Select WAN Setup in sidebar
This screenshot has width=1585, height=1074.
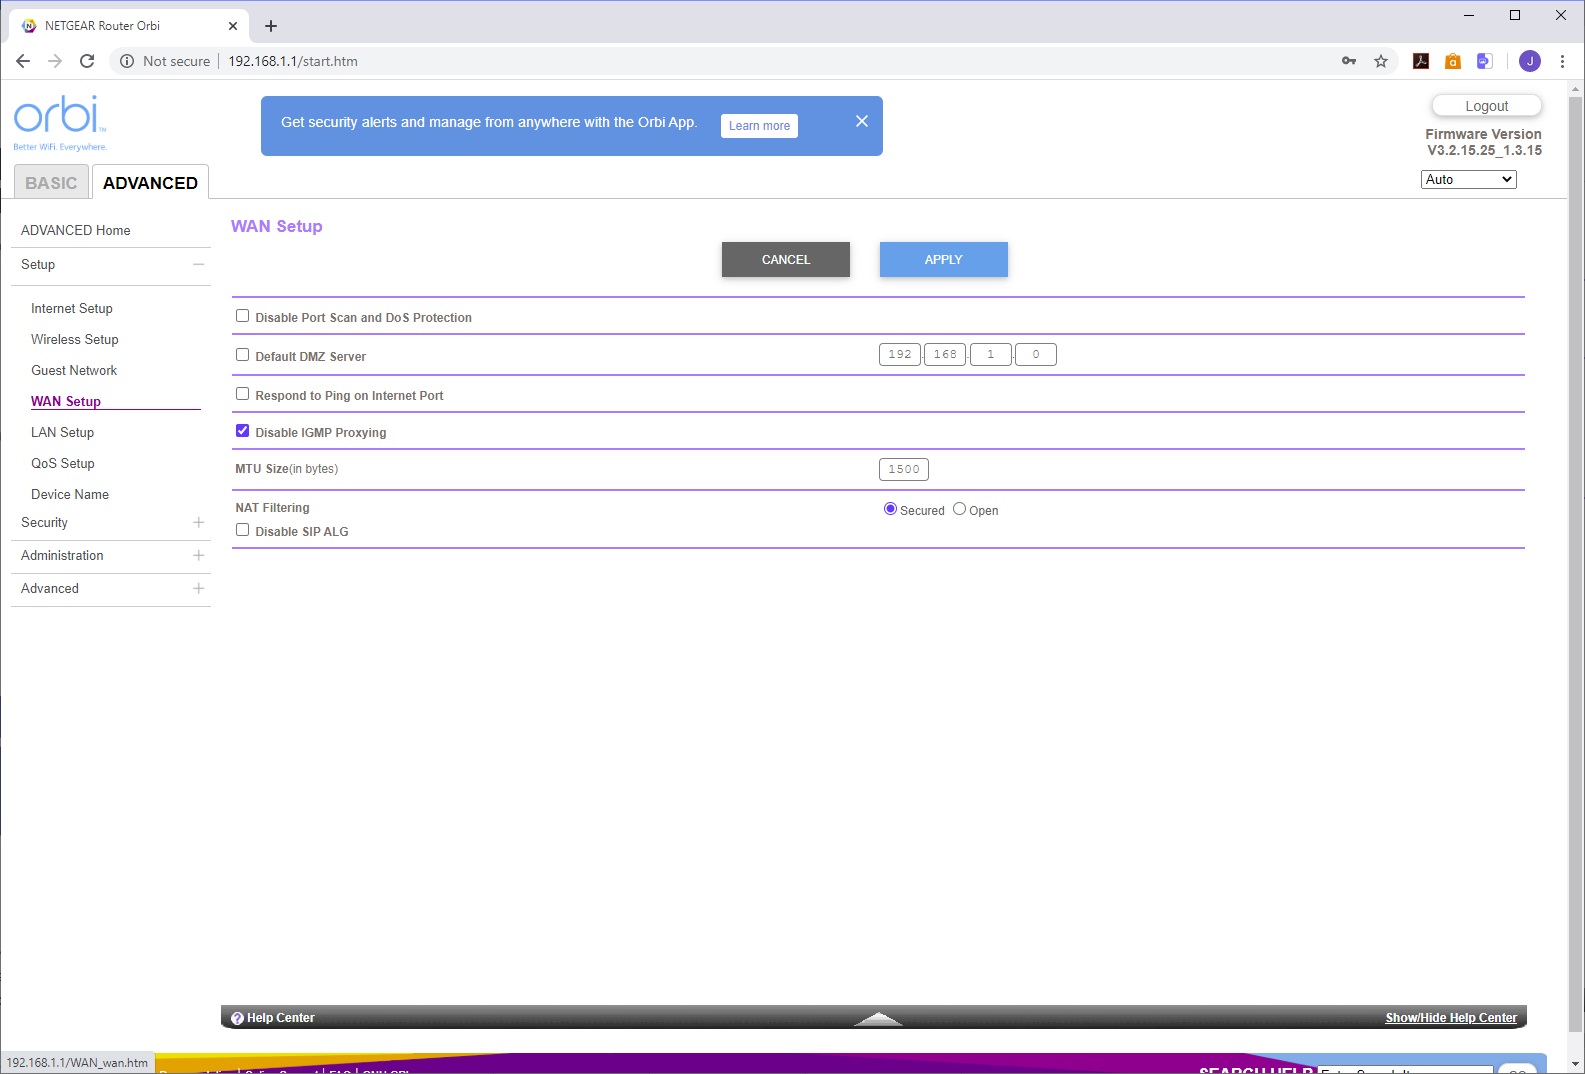(66, 401)
